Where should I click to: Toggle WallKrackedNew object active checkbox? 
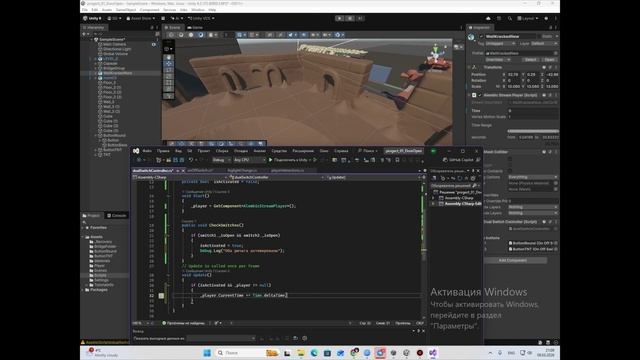[481, 37]
